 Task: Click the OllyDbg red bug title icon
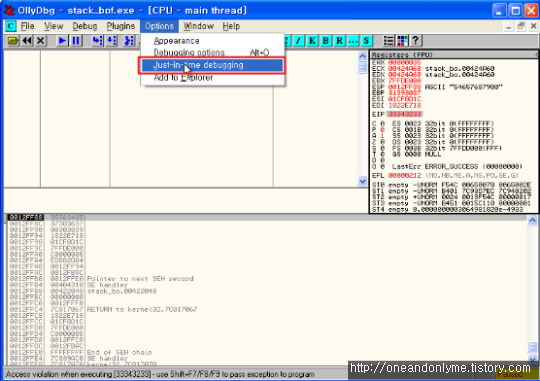click(x=9, y=10)
